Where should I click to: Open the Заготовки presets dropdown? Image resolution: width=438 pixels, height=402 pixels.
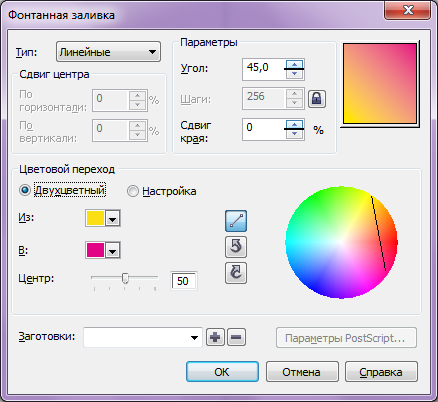tap(143, 337)
